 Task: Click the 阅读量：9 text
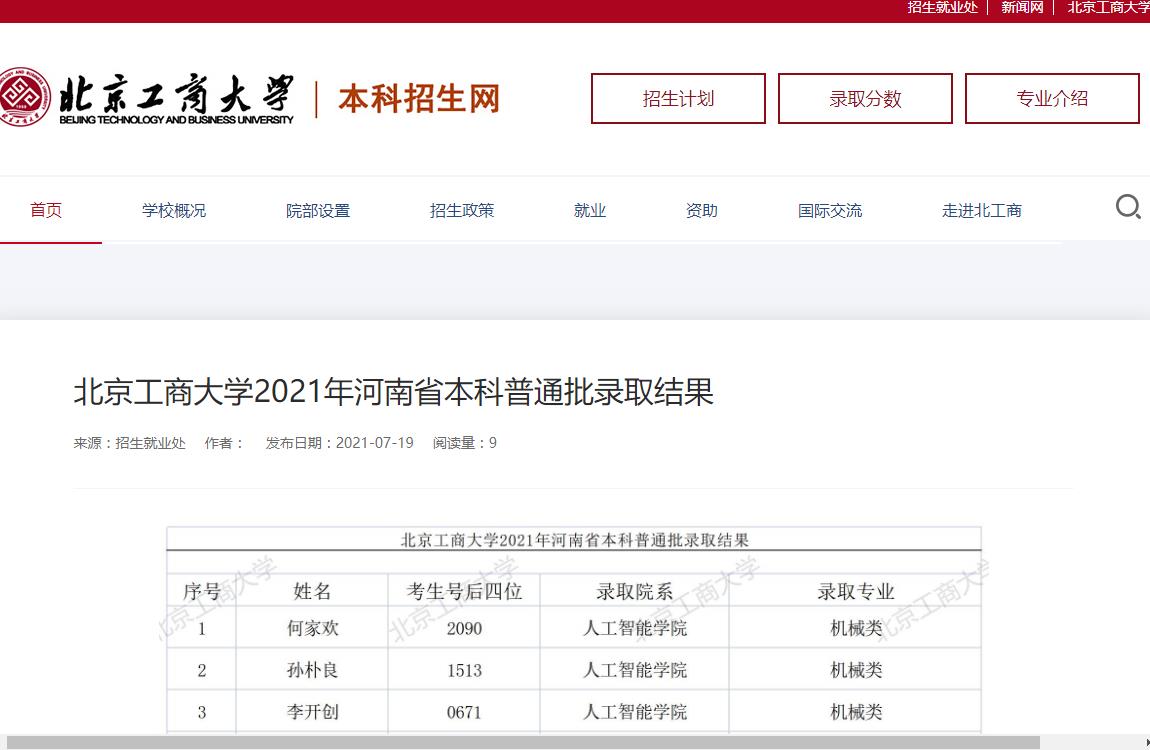pyautogui.click(x=465, y=443)
